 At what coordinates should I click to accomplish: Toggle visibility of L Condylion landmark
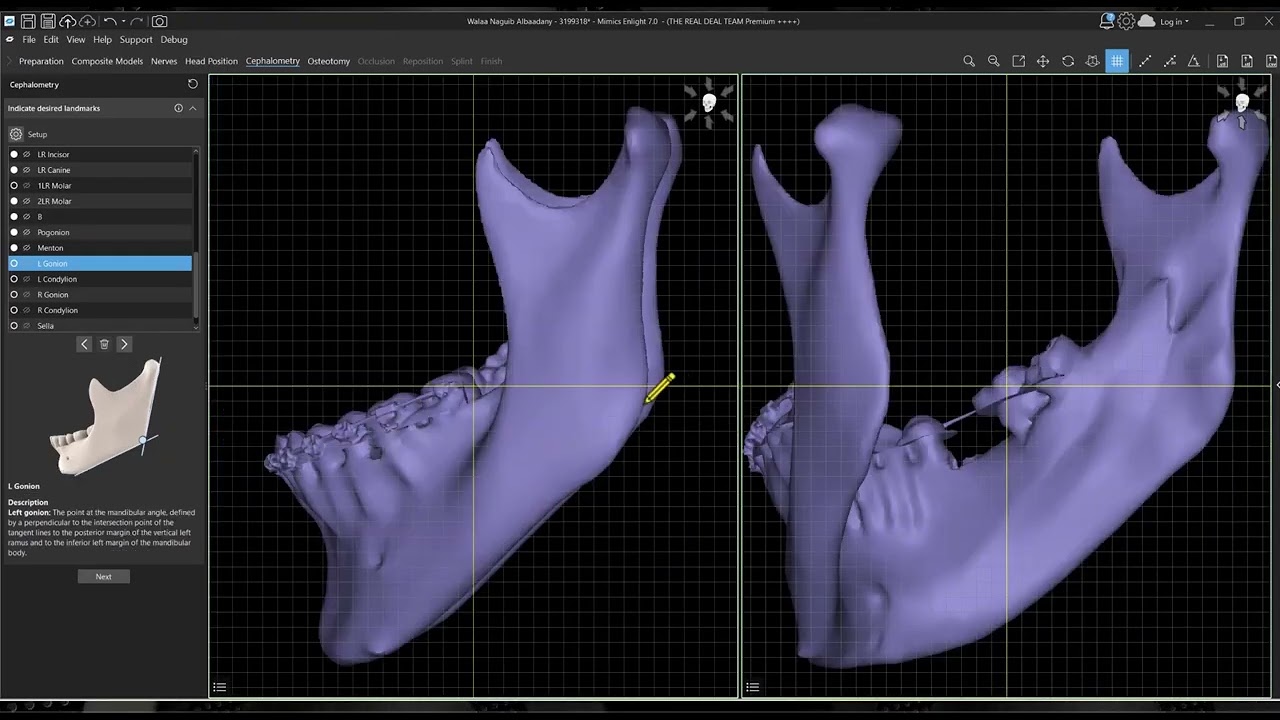(x=27, y=279)
